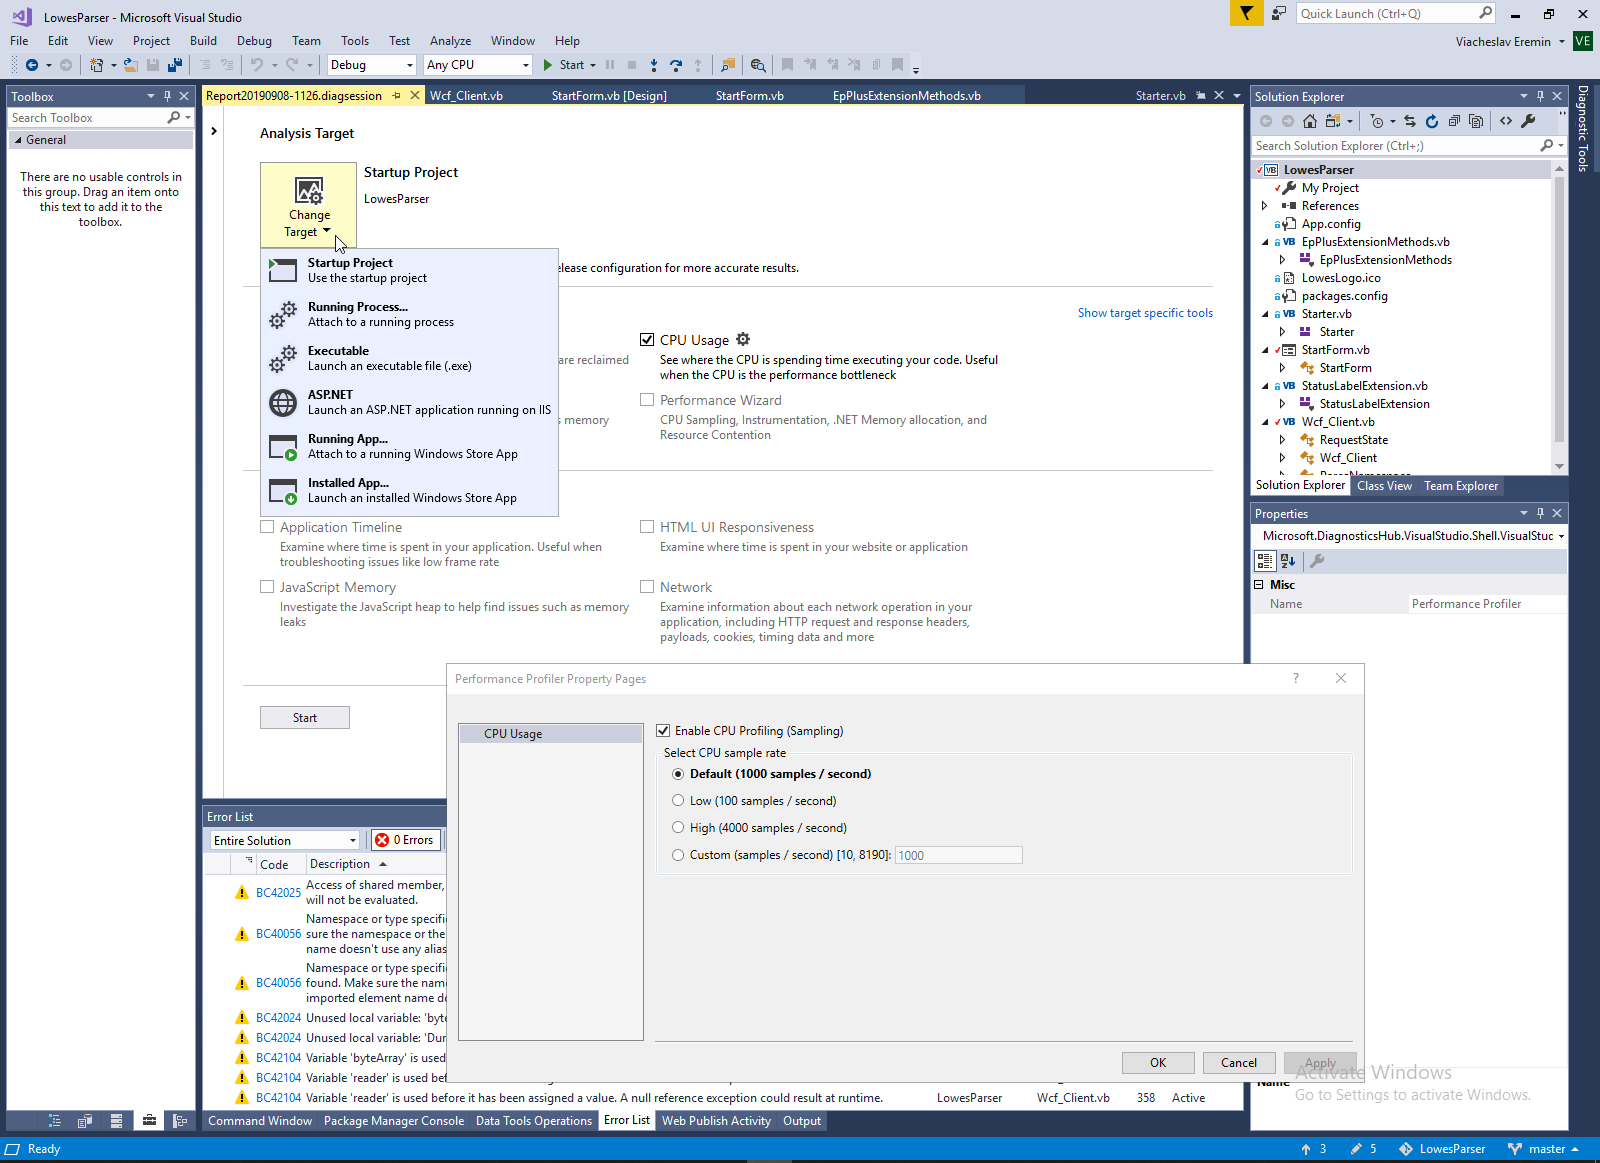Collapse the Starter.vb node
The height and width of the screenshot is (1163, 1600).
1265,314
